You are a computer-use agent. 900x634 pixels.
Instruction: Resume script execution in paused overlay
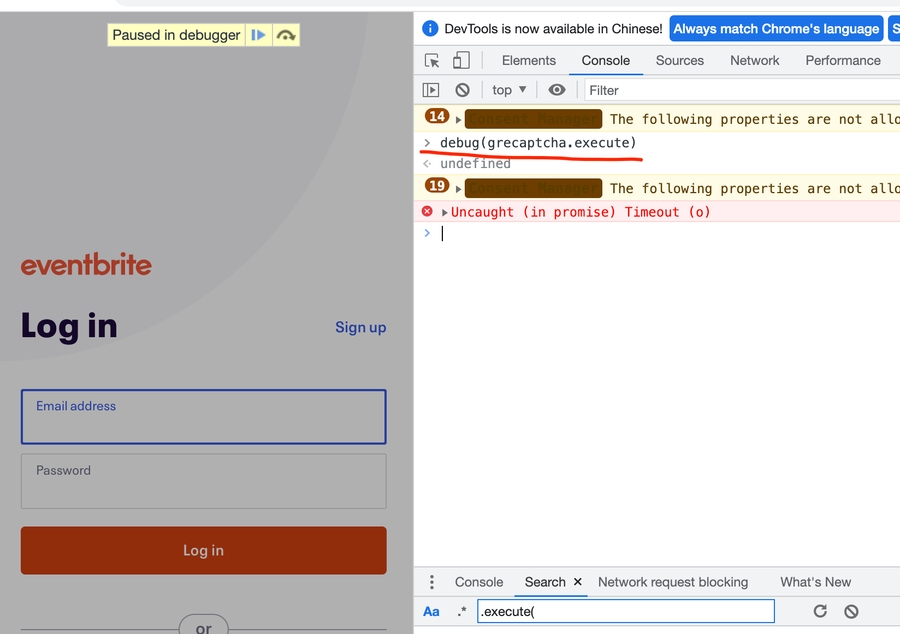pos(258,35)
